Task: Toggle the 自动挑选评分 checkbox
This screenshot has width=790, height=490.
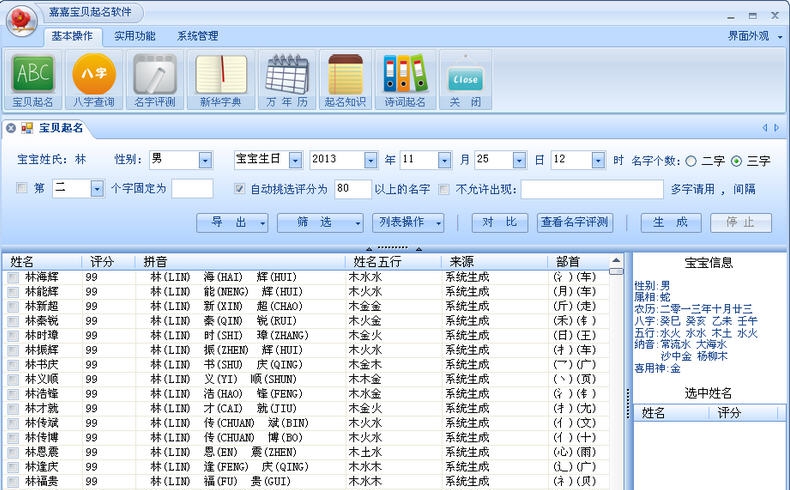Action: click(239, 189)
